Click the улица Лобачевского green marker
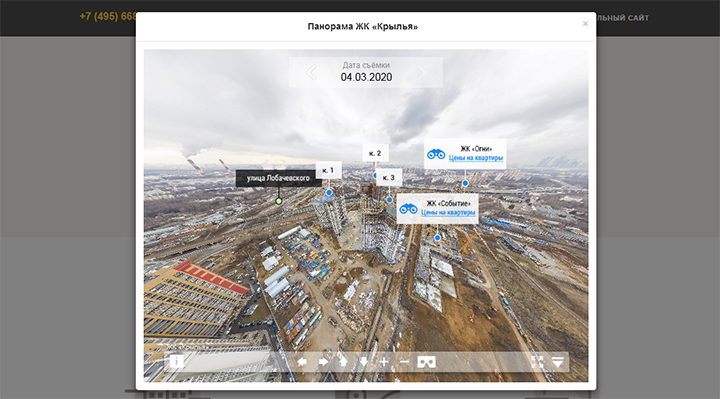 278,201
